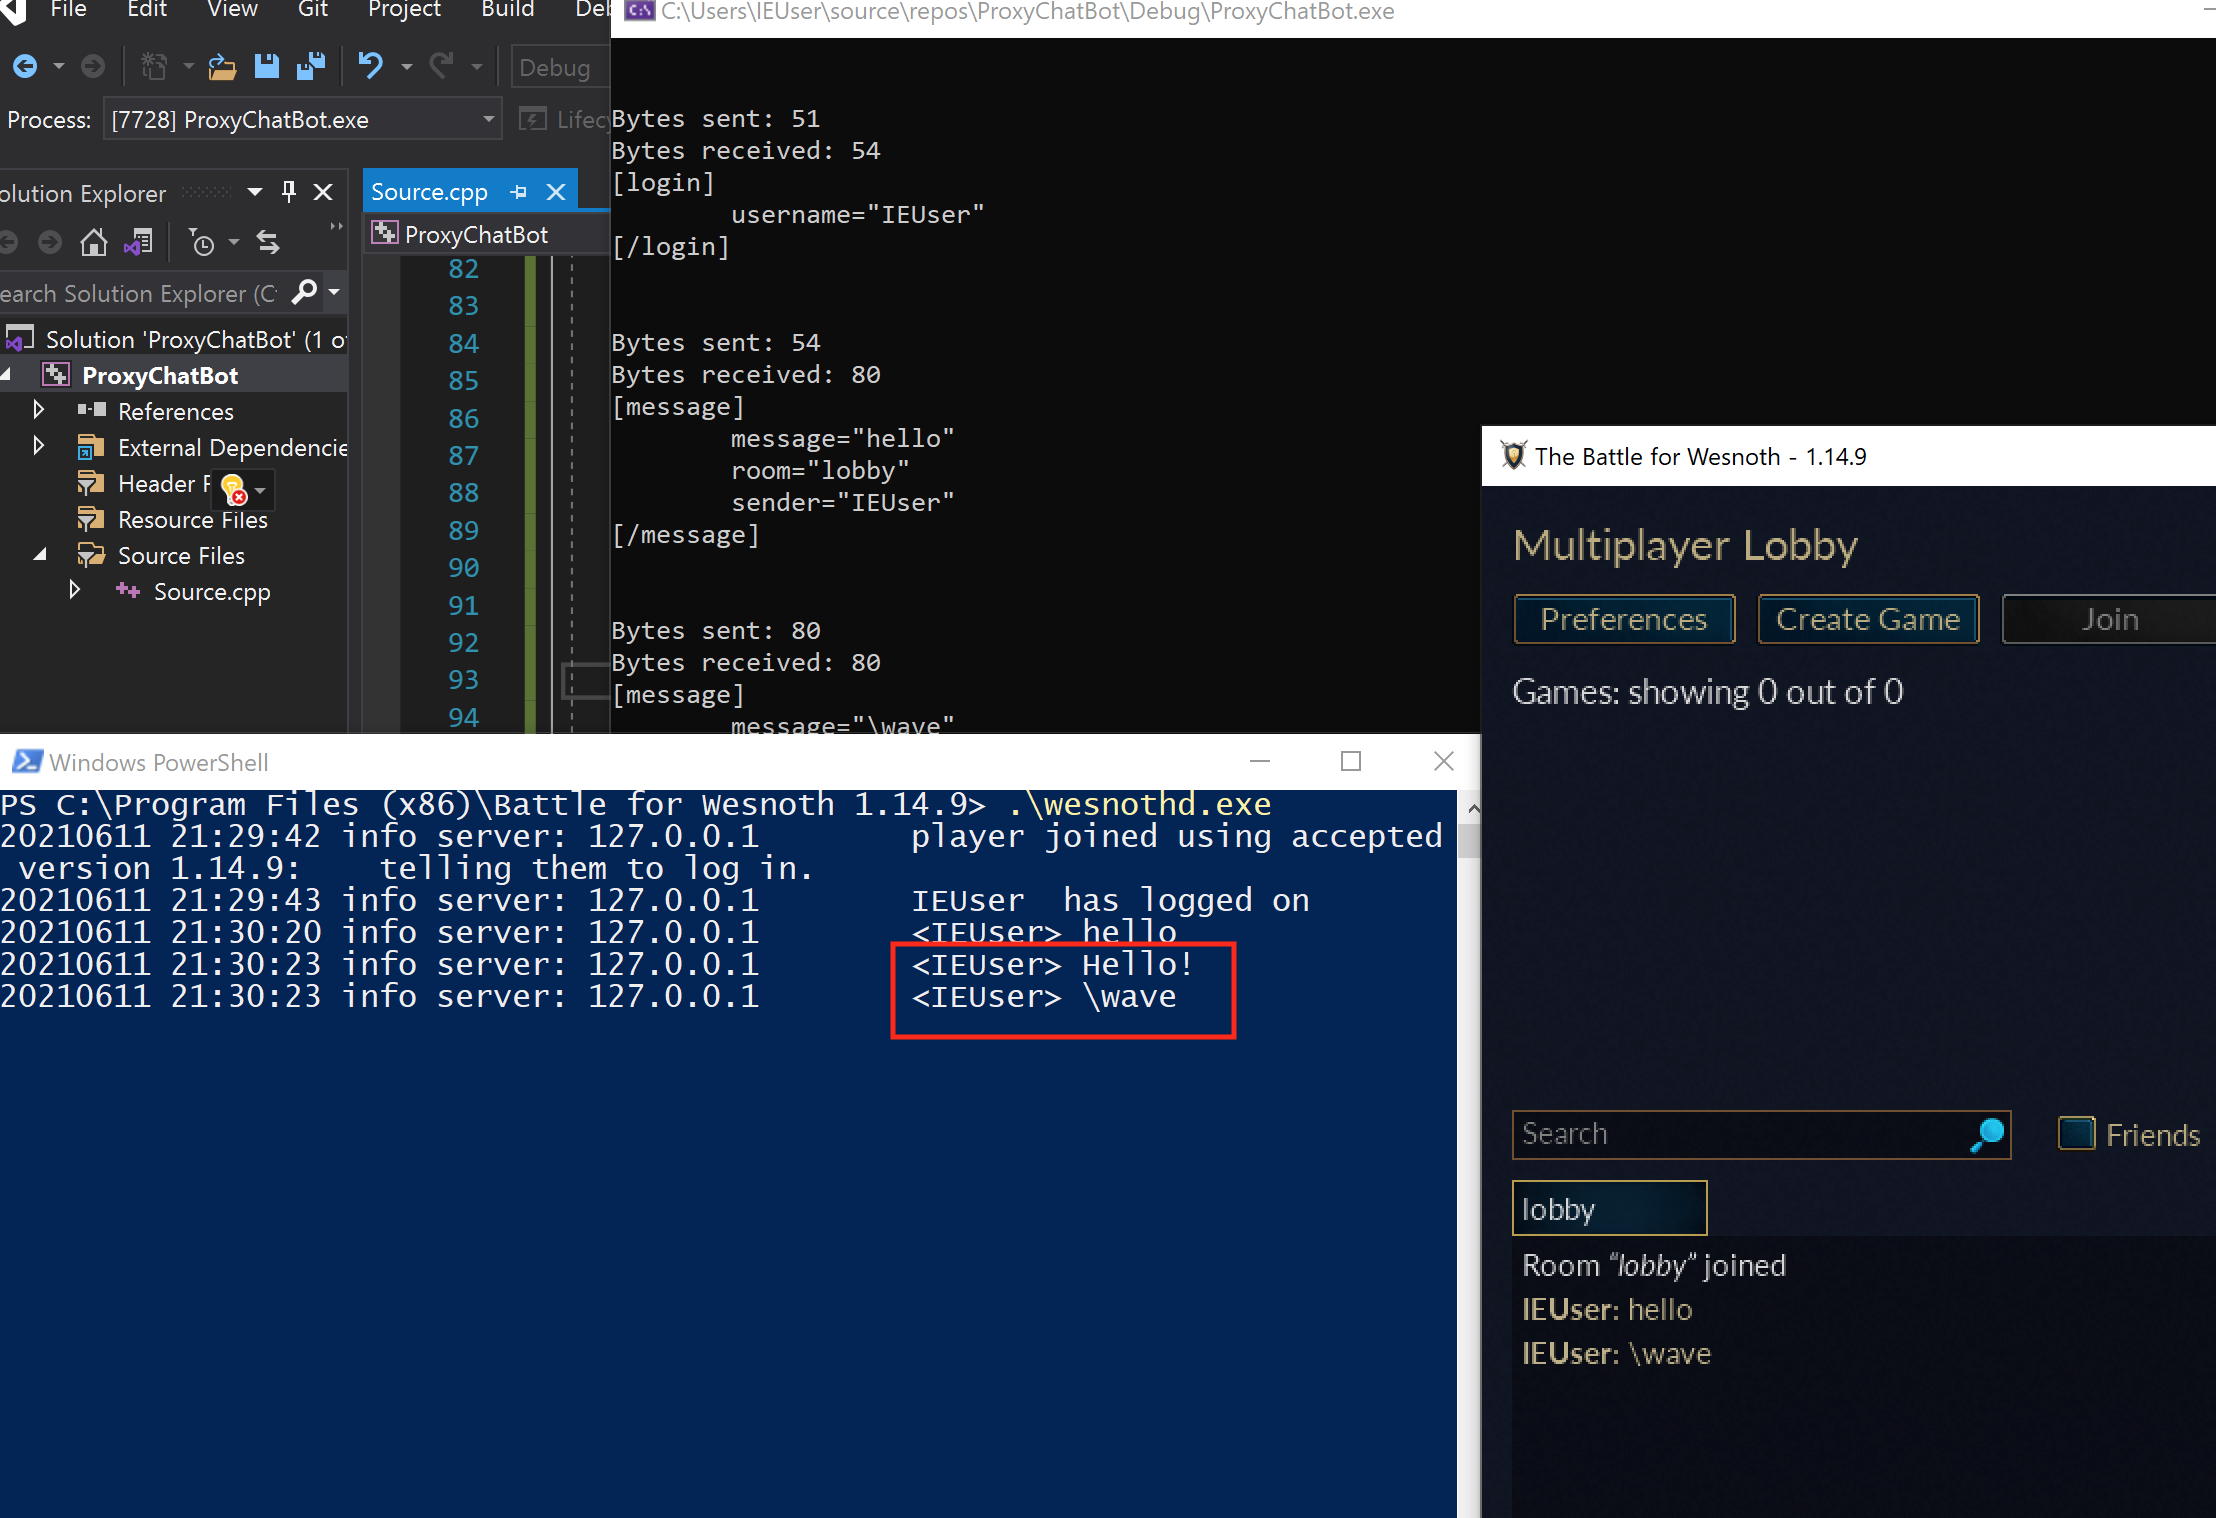Image resolution: width=2216 pixels, height=1518 pixels.
Task: Click the ProxyChatBot scope selector in editor
Action: click(486, 234)
